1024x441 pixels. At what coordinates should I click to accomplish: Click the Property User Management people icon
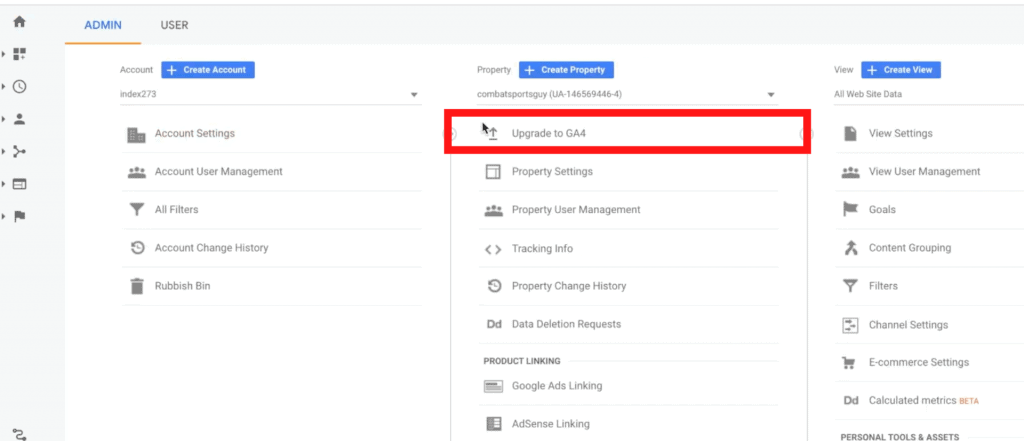click(x=493, y=210)
